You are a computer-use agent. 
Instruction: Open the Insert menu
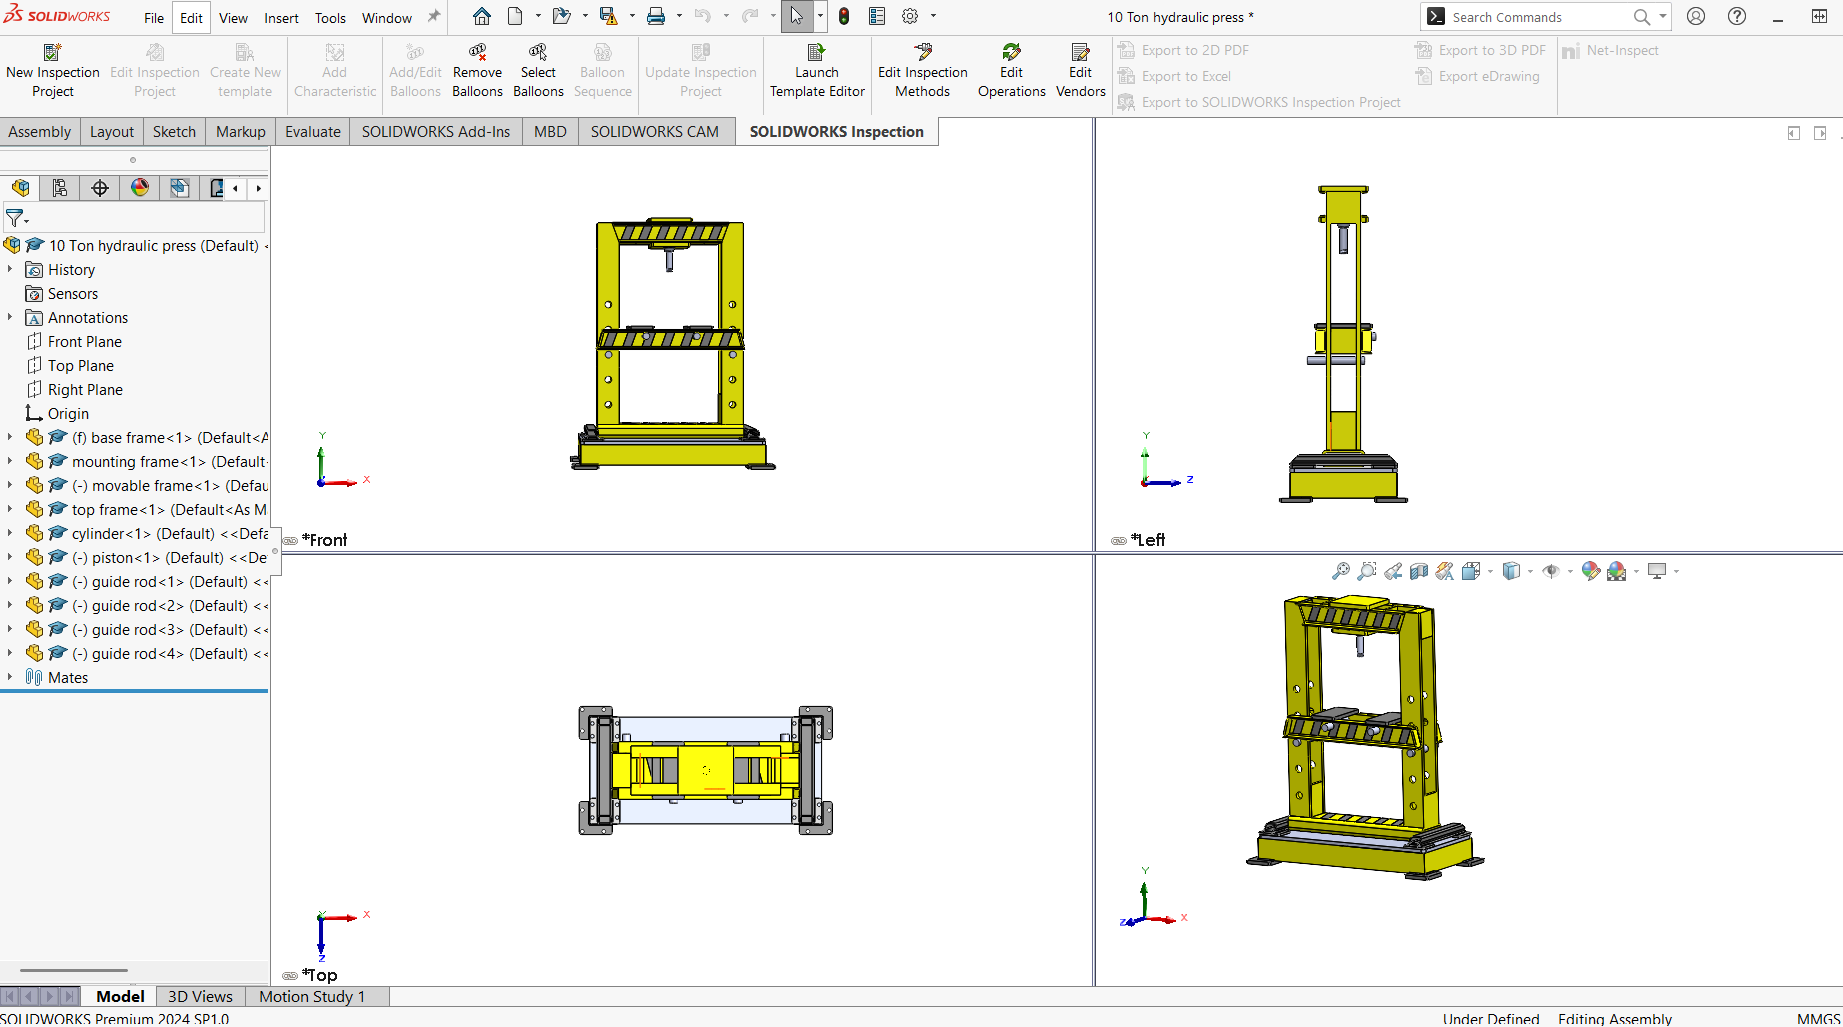[x=281, y=18]
